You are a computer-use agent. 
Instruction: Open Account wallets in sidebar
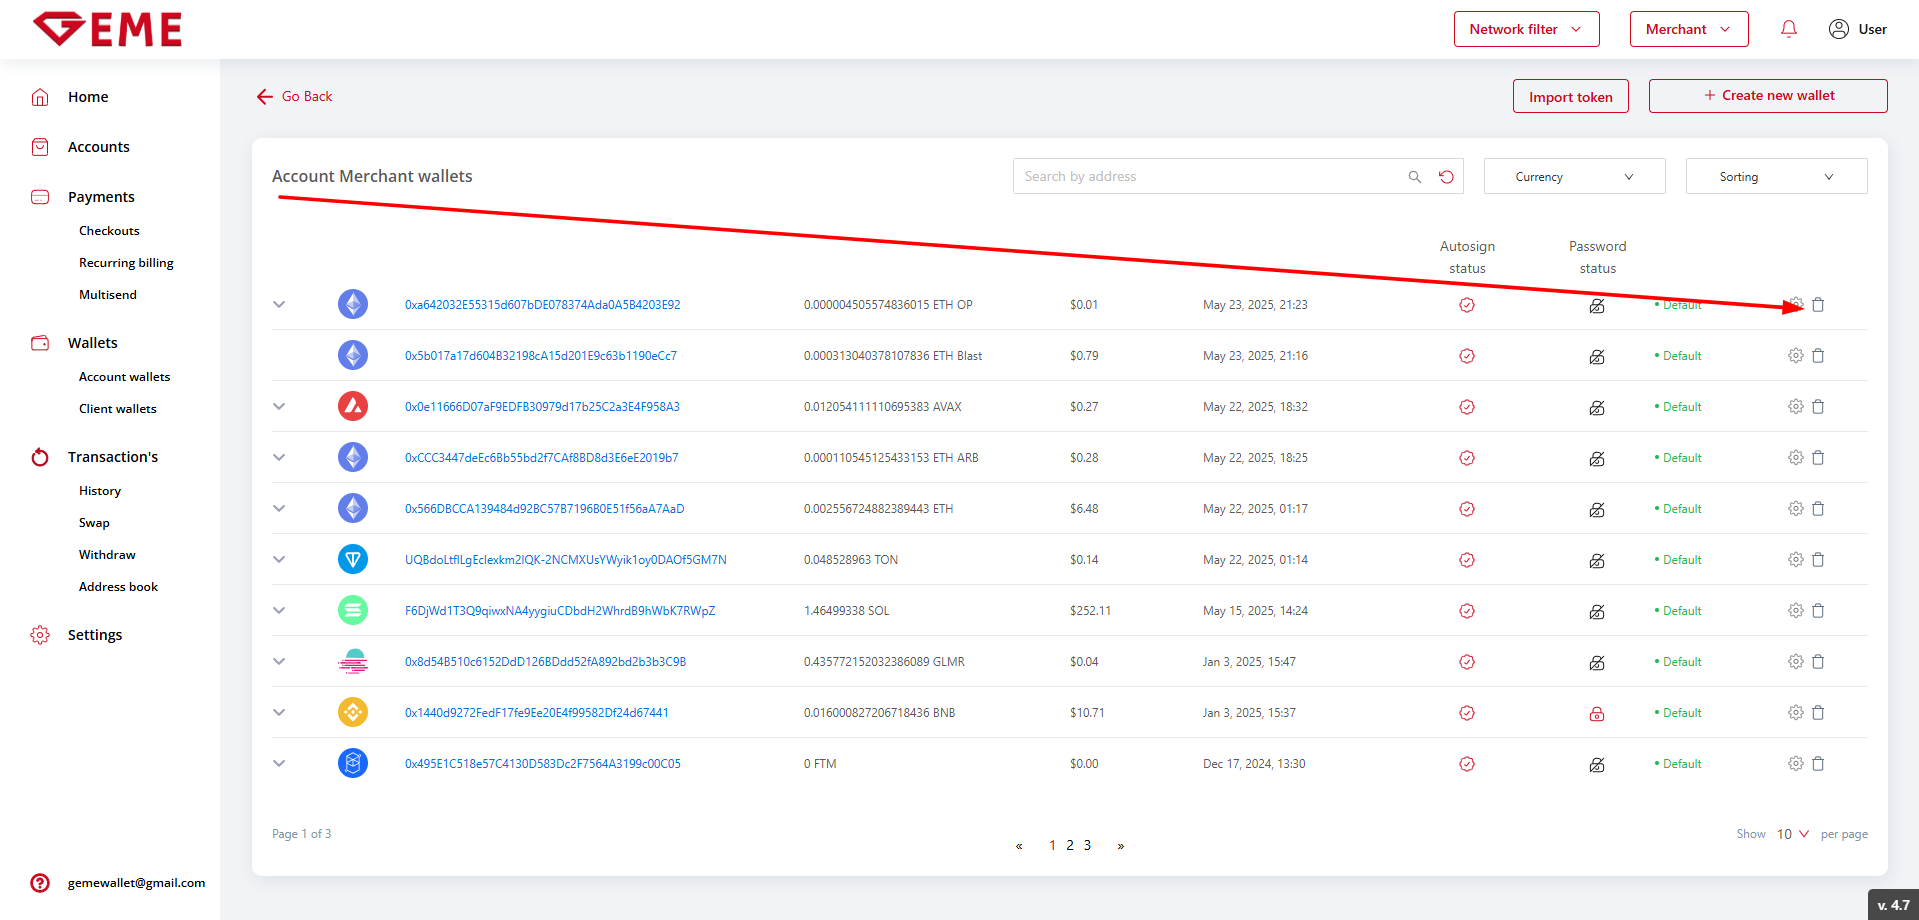click(124, 377)
